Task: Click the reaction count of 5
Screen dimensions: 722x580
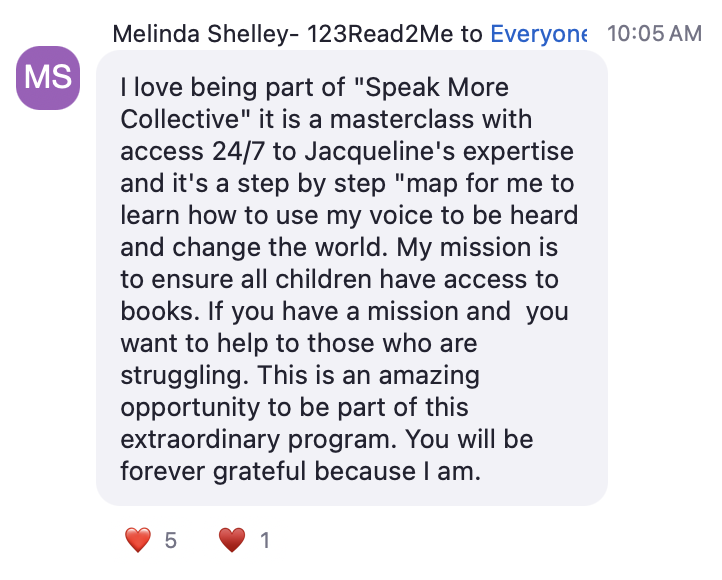Action: click(x=170, y=541)
